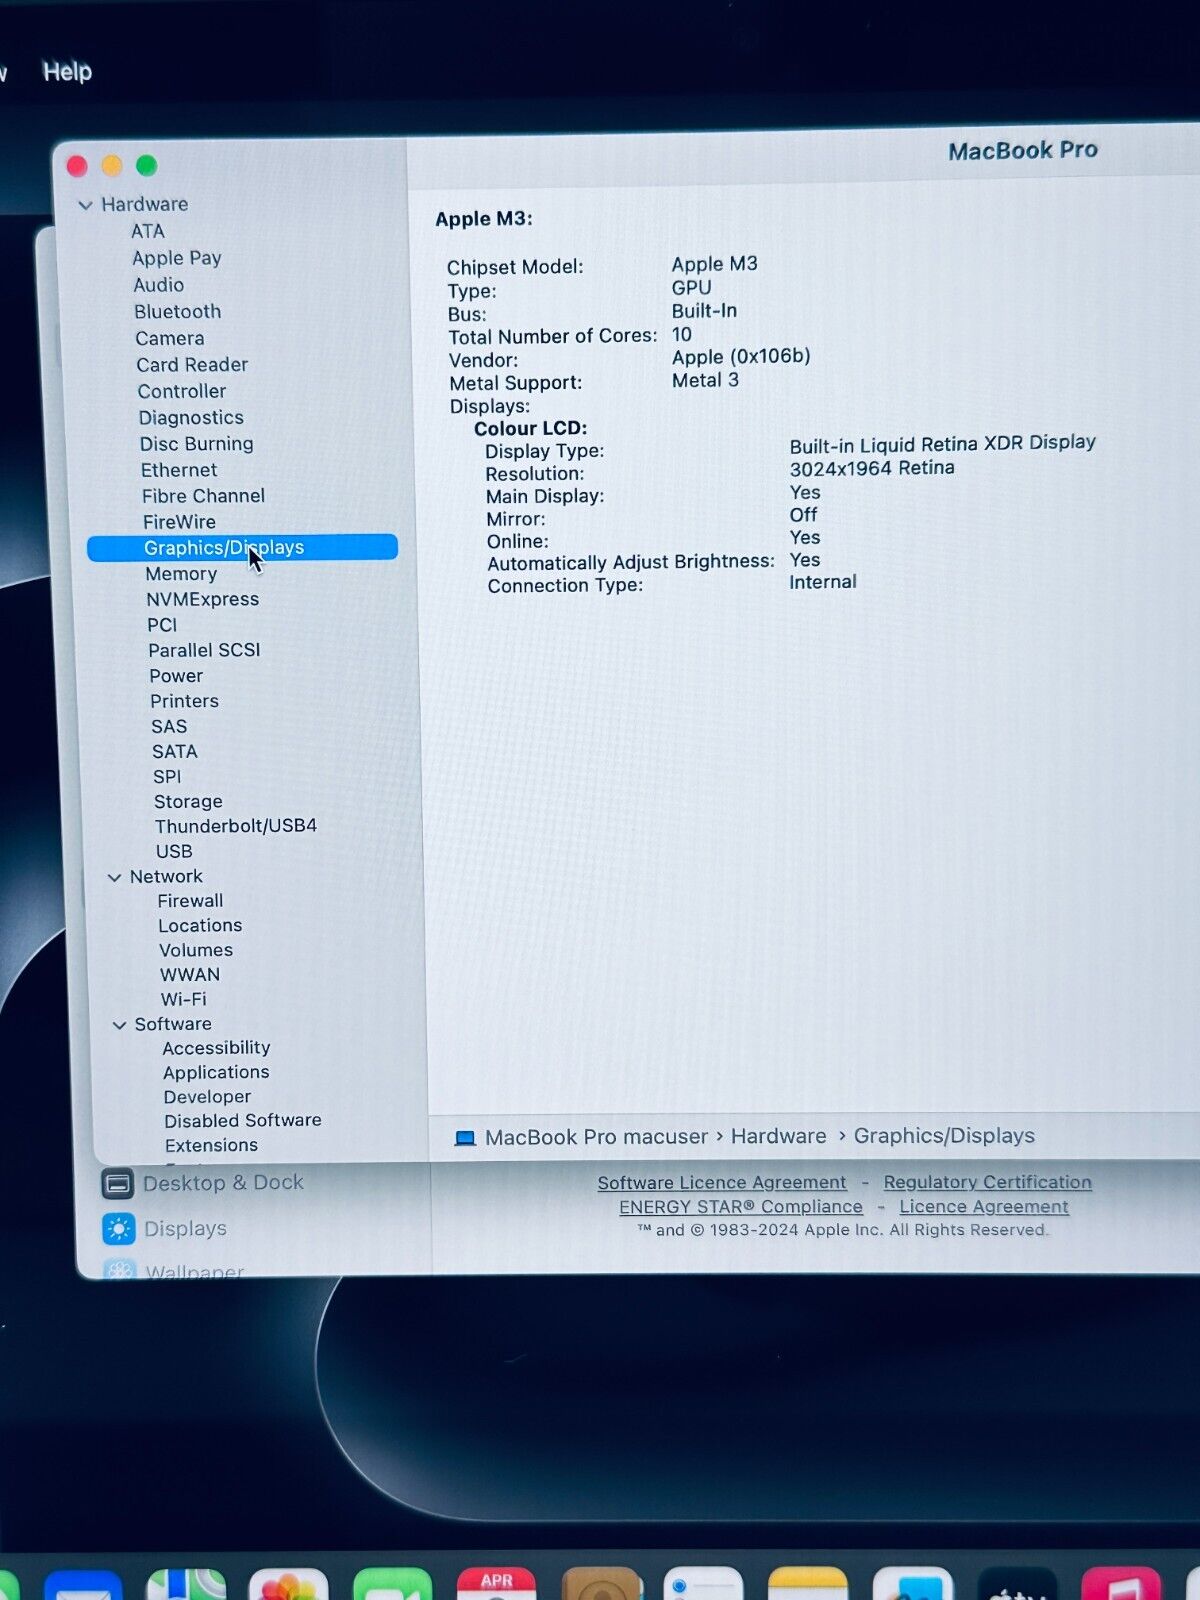Select Accessibility under Software
Screen dimensions: 1200x1600
[217, 1048]
